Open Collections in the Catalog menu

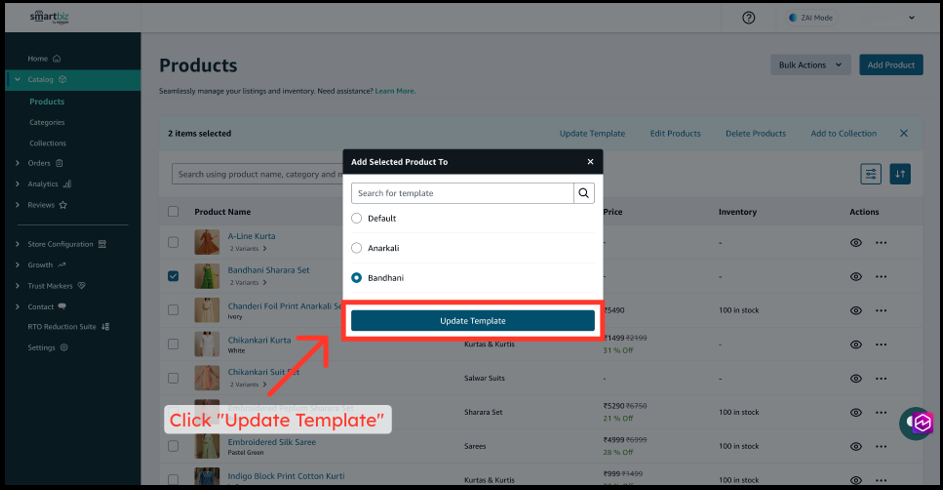[x=48, y=143]
